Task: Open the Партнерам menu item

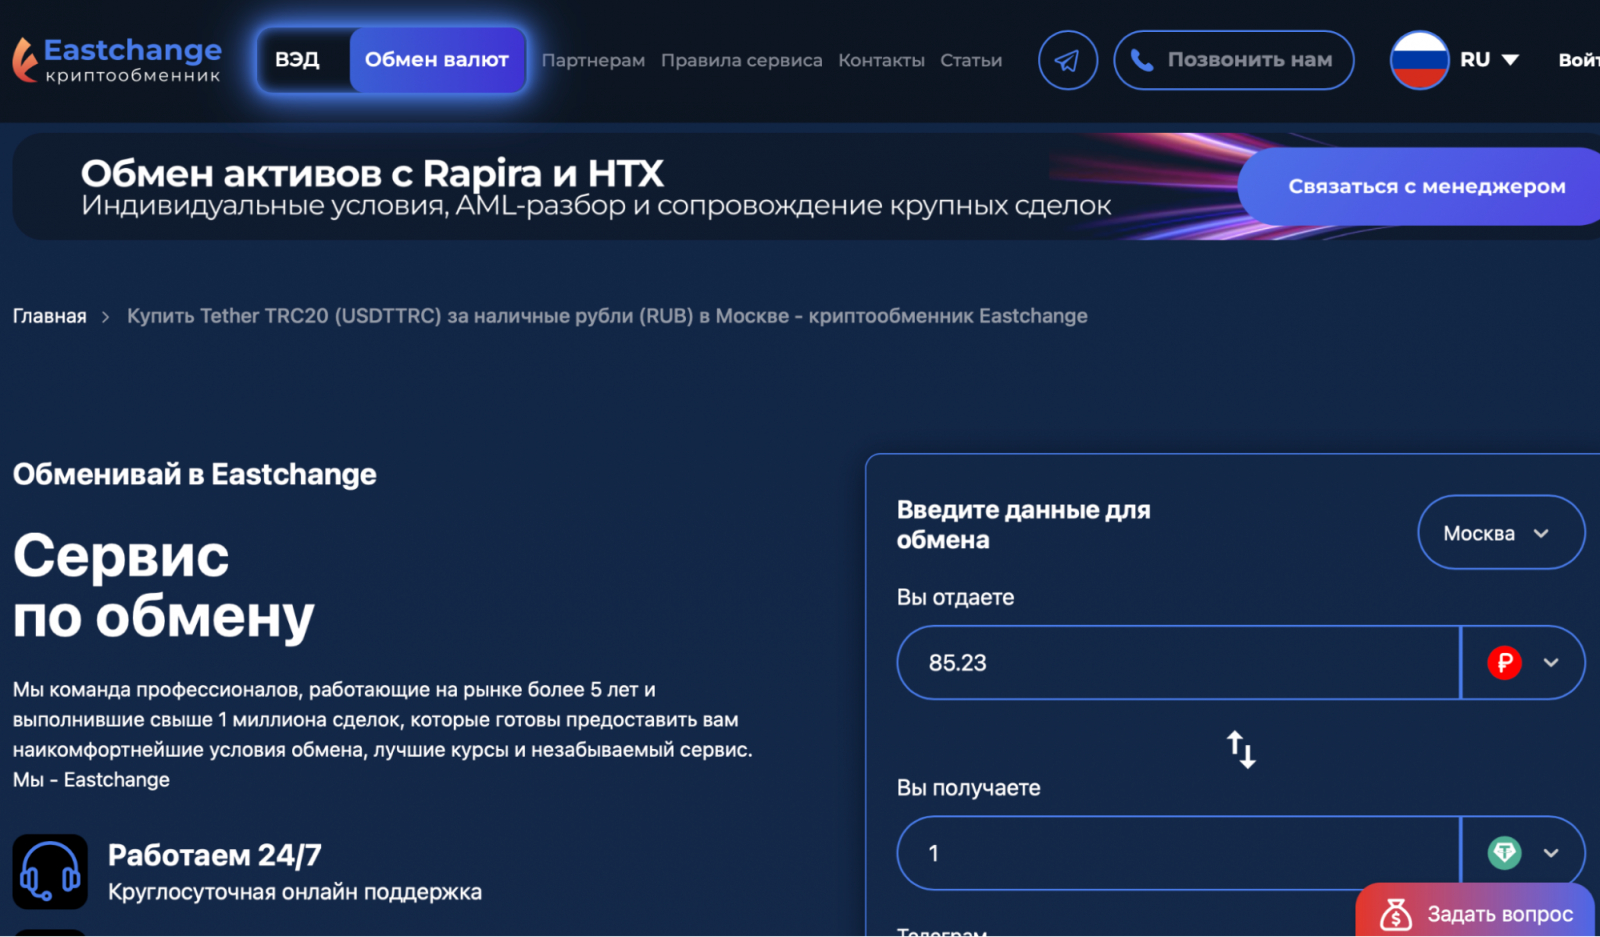Action: (593, 60)
